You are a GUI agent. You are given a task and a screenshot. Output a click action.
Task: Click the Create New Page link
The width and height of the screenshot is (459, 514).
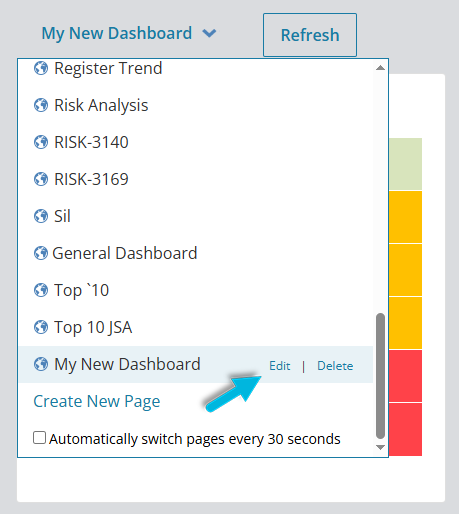tap(97, 401)
